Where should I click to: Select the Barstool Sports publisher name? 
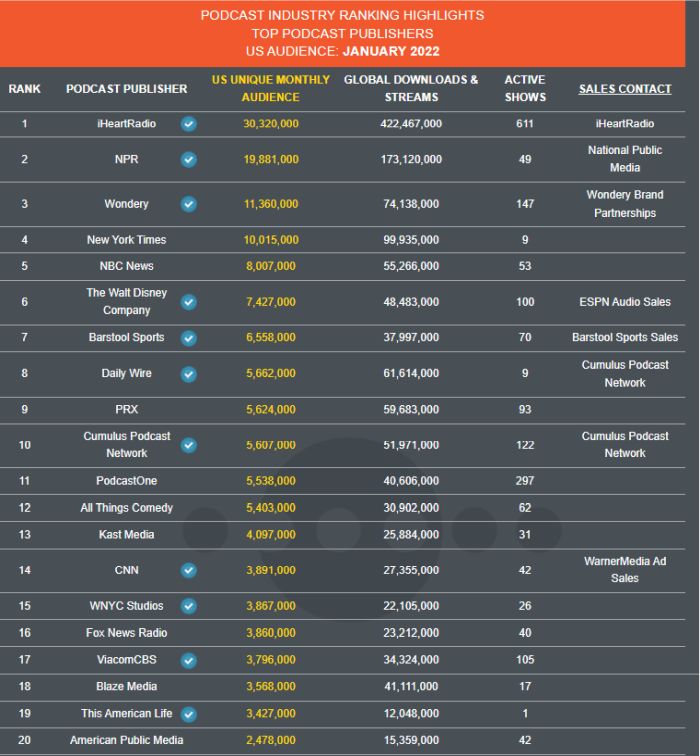126,338
